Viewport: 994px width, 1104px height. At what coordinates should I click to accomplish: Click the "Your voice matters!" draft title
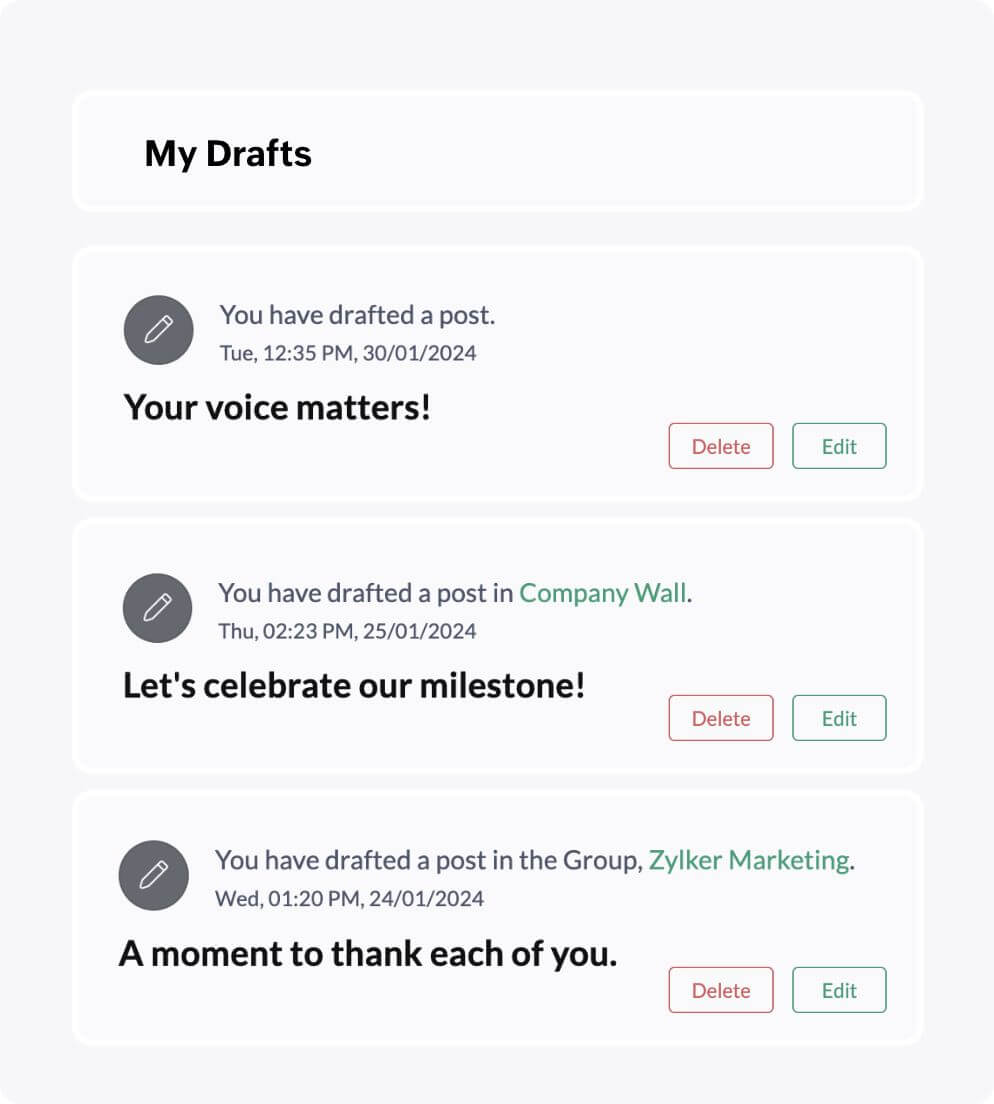[277, 408]
